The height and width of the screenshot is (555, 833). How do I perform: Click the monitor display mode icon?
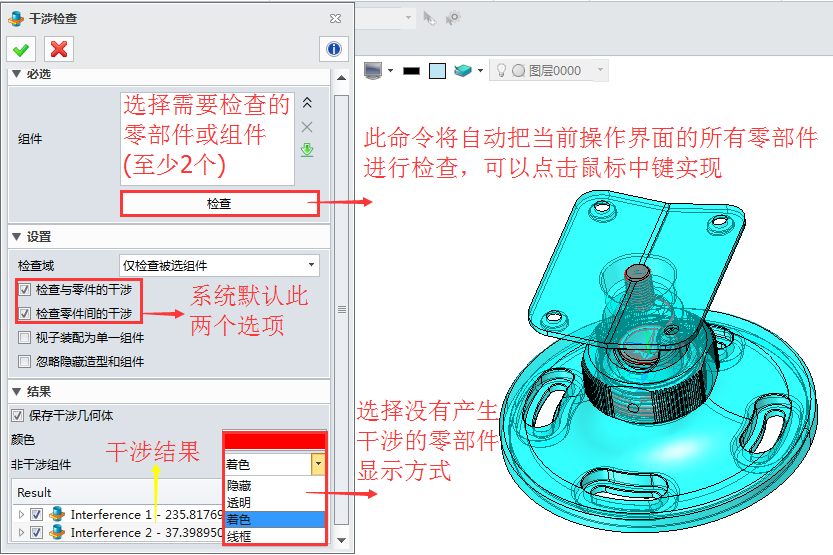point(374,70)
